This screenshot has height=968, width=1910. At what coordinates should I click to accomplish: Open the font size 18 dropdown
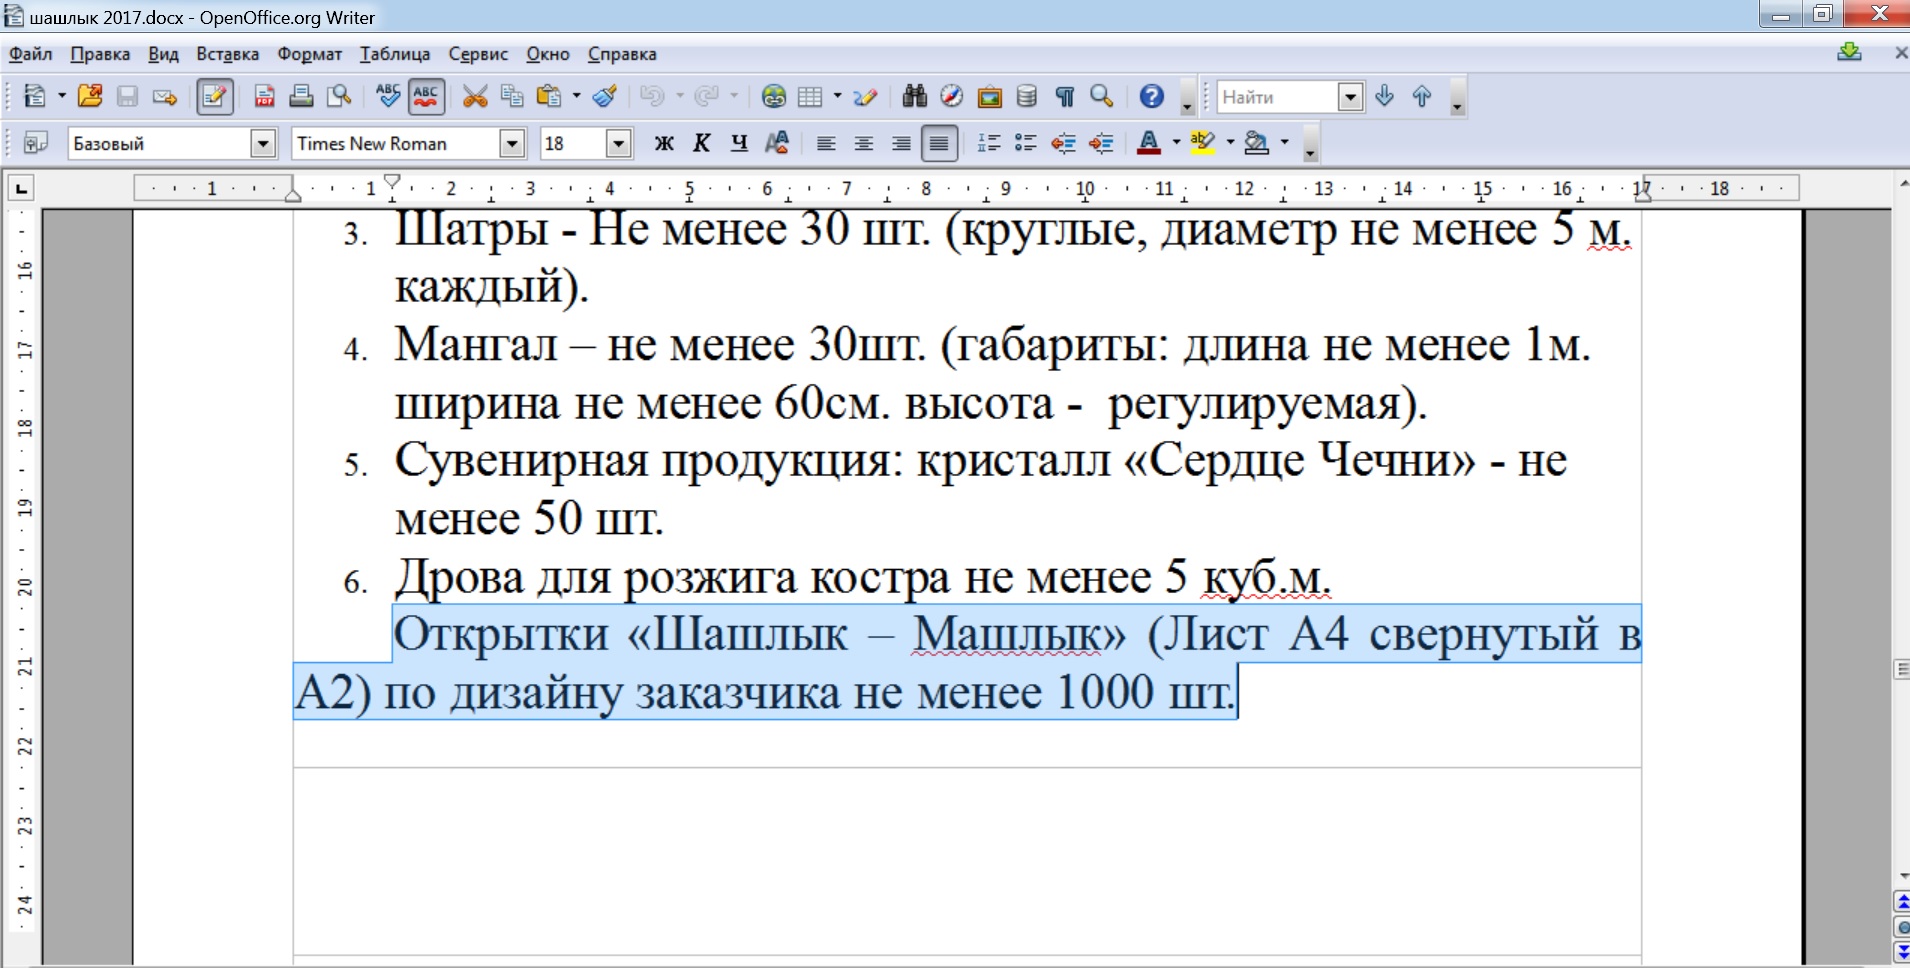pos(619,144)
